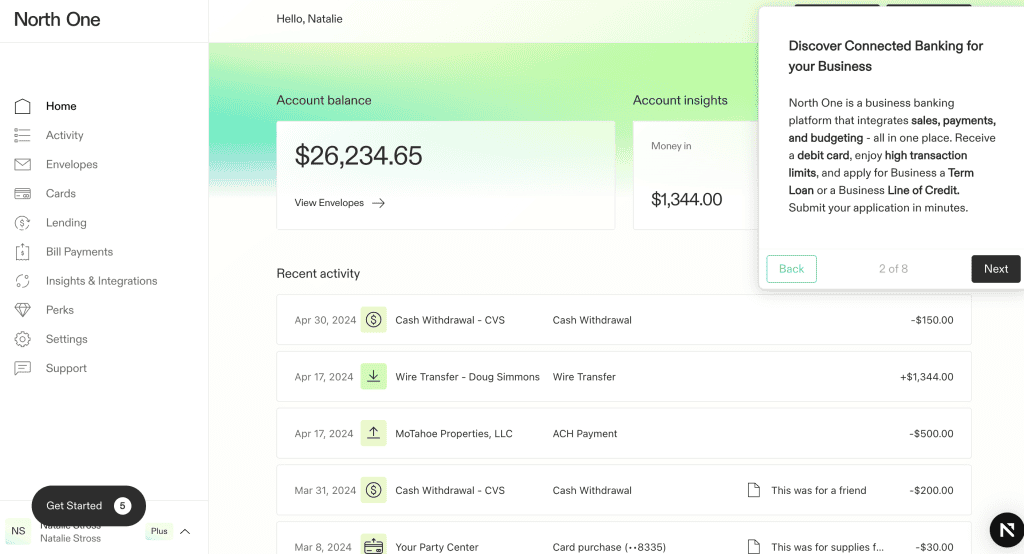The width and height of the screenshot is (1024, 554).
Task: Click the Get Started button
Action: pyautogui.click(x=89, y=506)
